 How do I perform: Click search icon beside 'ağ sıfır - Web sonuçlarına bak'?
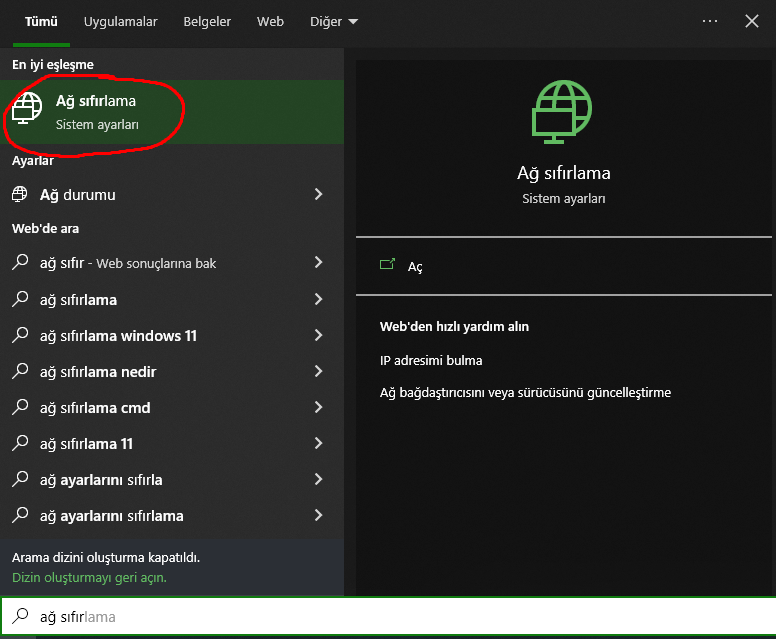point(20,262)
